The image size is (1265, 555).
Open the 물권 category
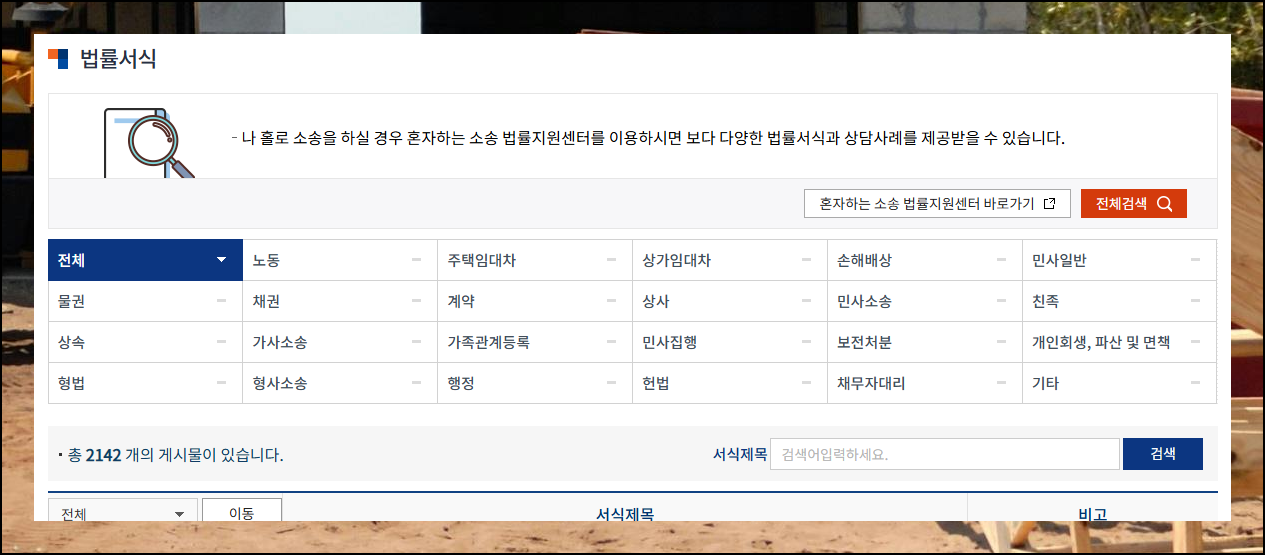145,301
